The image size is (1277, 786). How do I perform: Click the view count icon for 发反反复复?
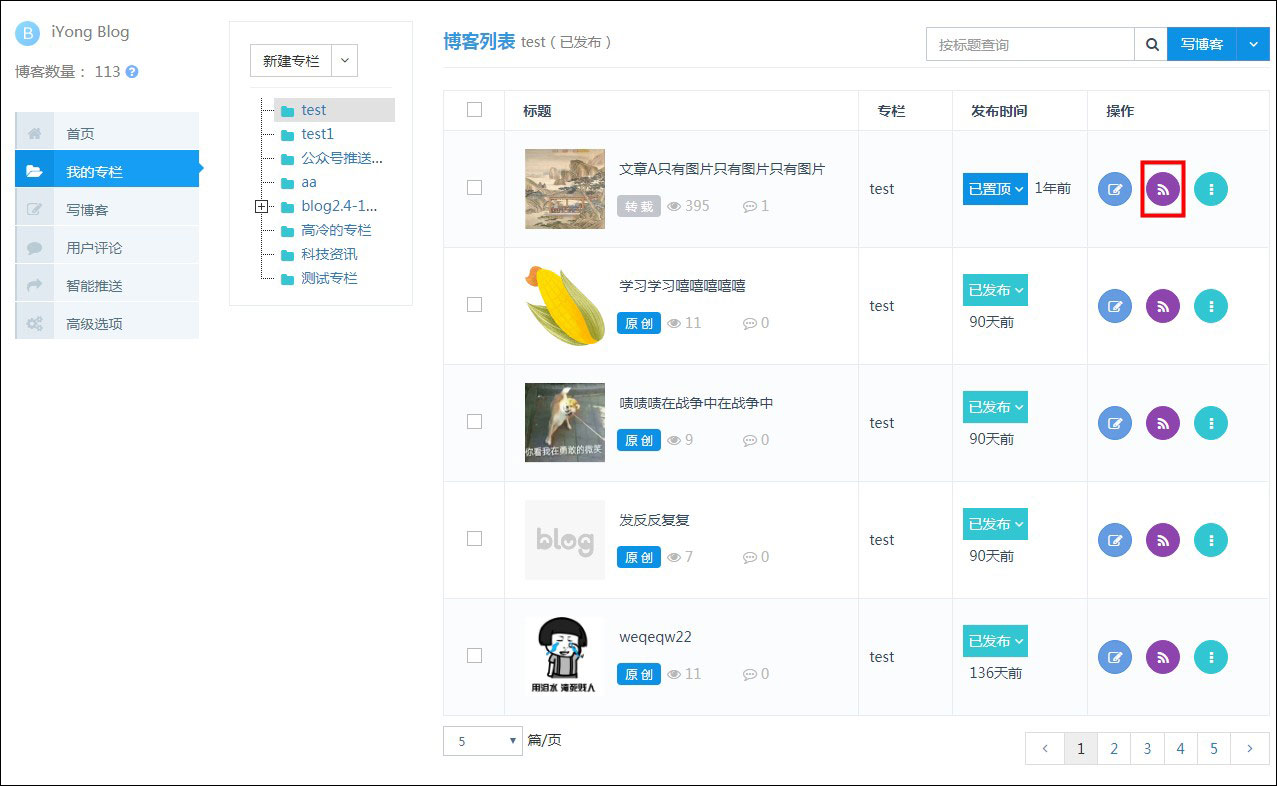click(674, 557)
